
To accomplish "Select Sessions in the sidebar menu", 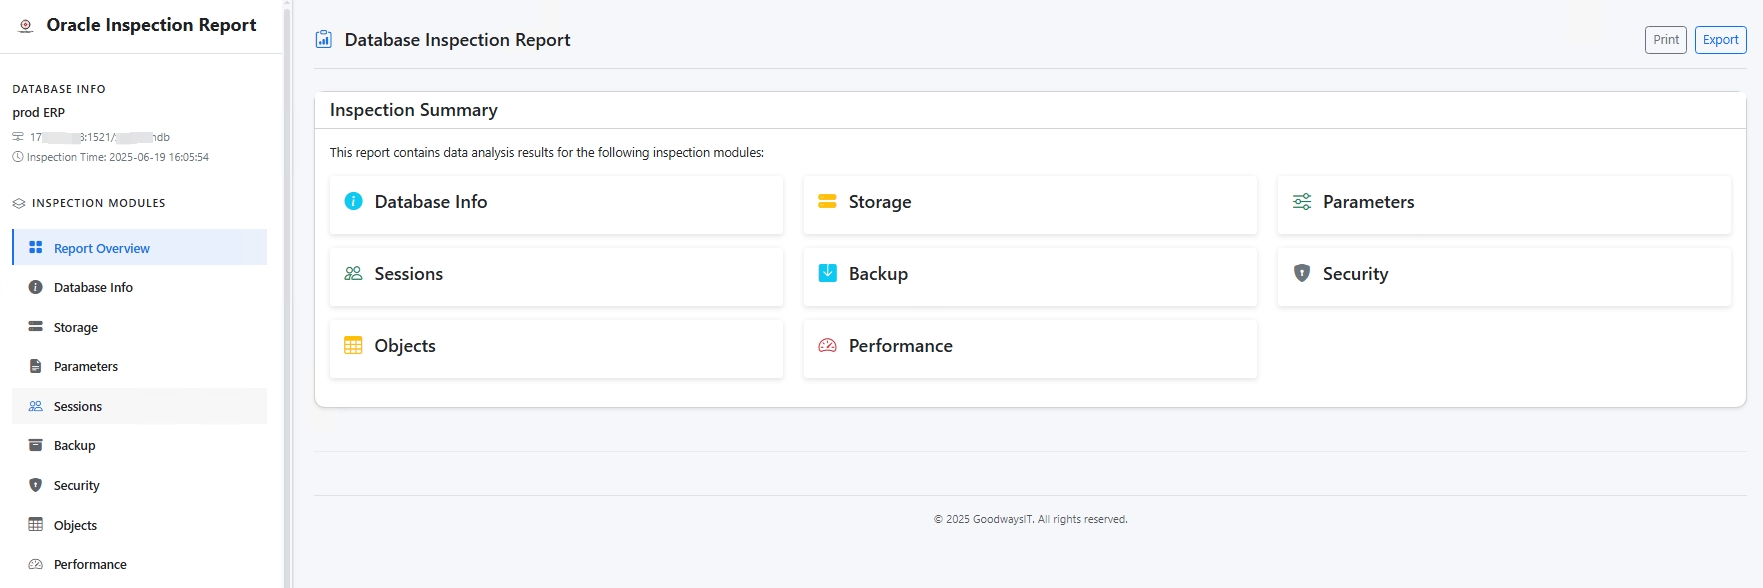I will (140, 406).
